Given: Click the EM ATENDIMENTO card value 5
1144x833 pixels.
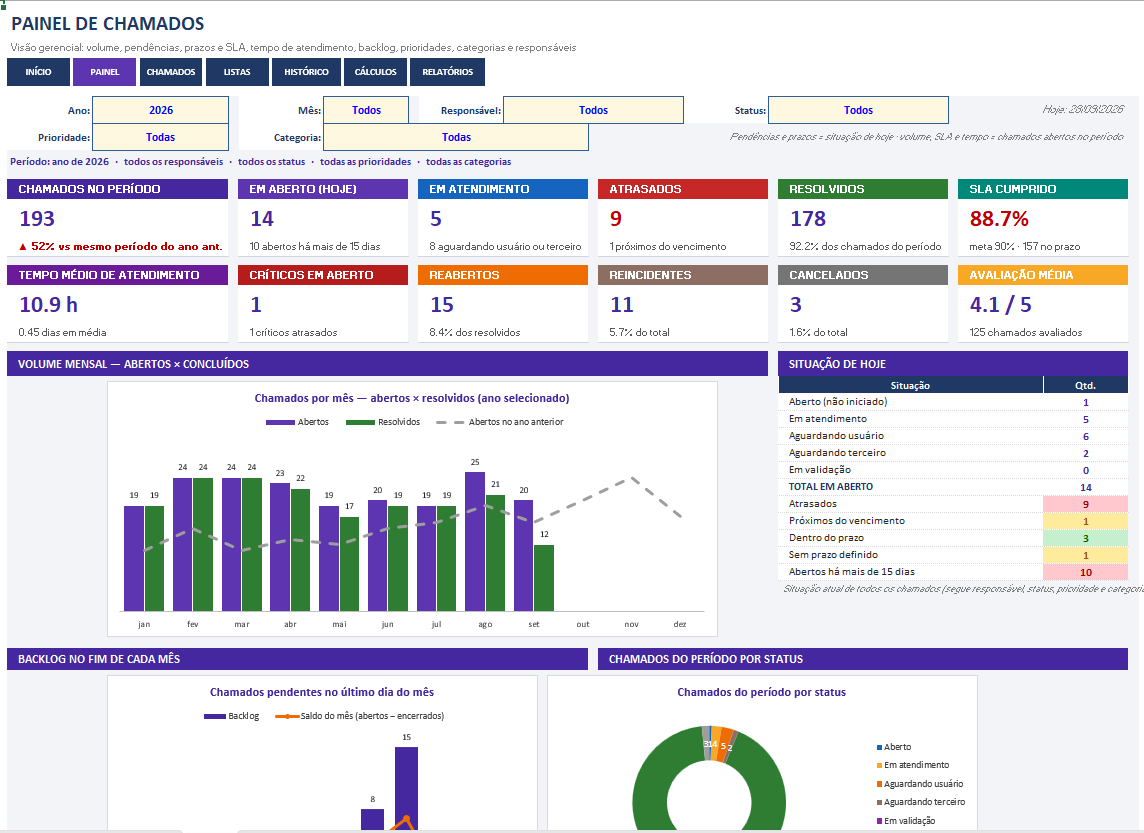Looking at the screenshot, I should click(436, 219).
